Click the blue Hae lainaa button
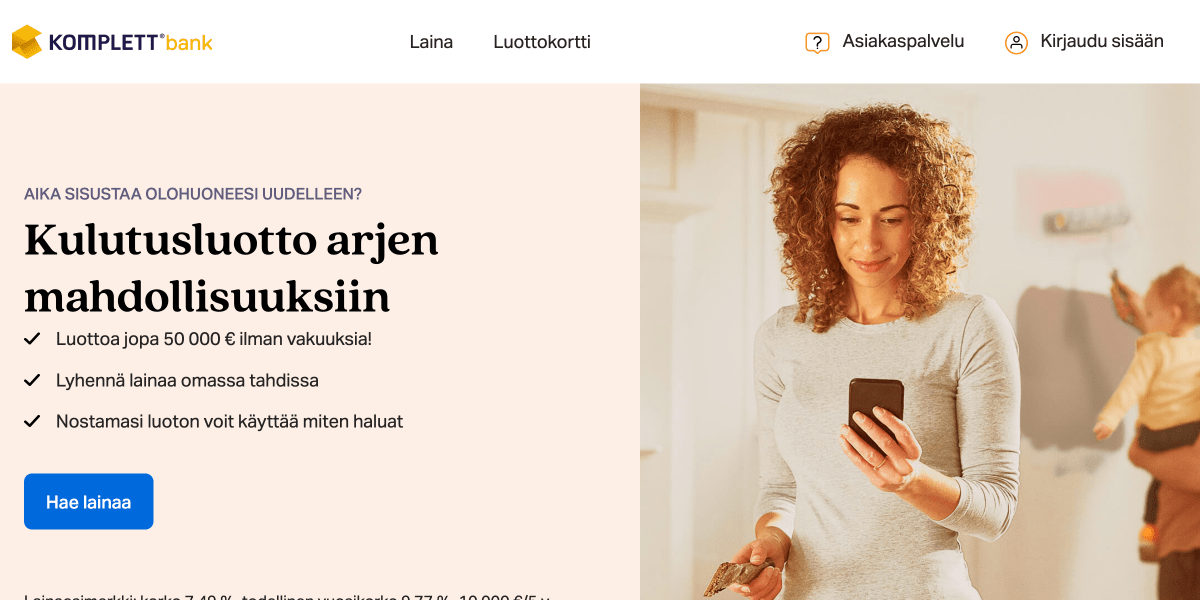This screenshot has width=1200, height=600. 88,501
